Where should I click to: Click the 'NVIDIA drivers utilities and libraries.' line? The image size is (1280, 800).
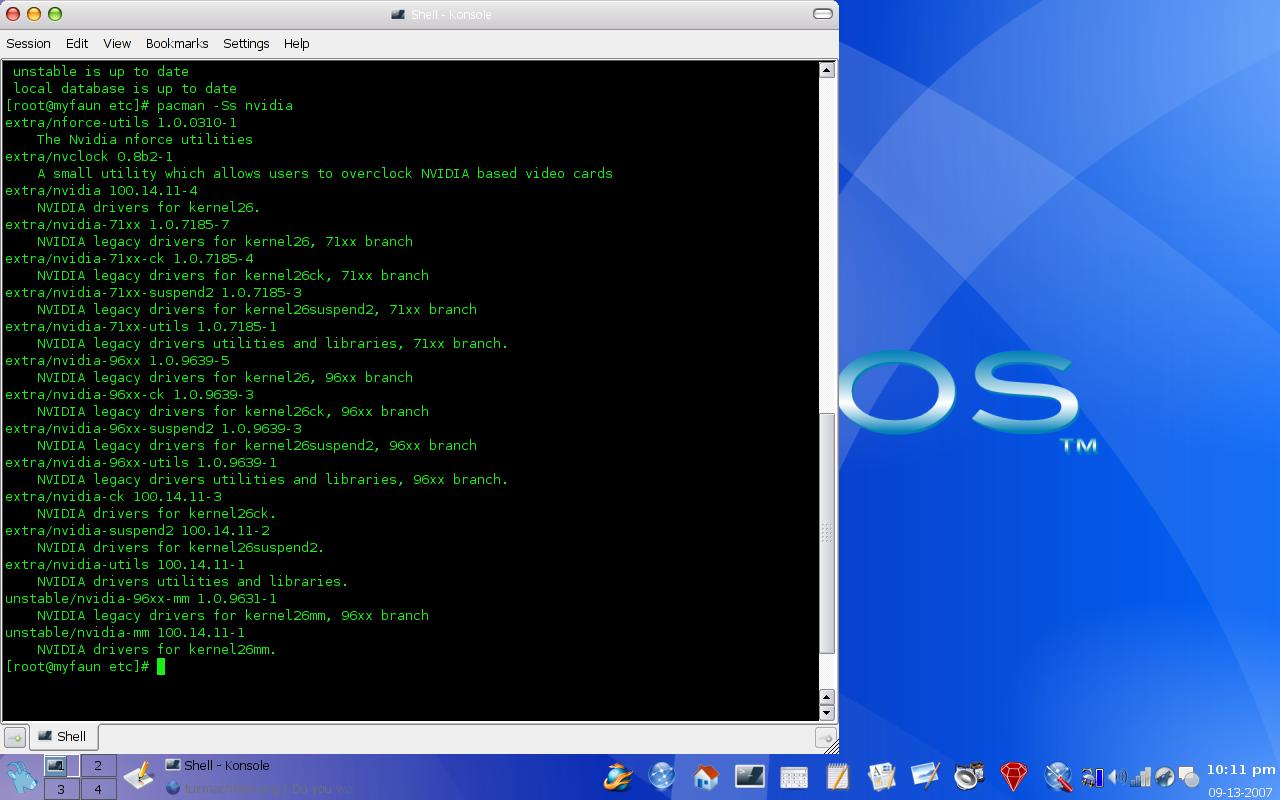pos(193,581)
